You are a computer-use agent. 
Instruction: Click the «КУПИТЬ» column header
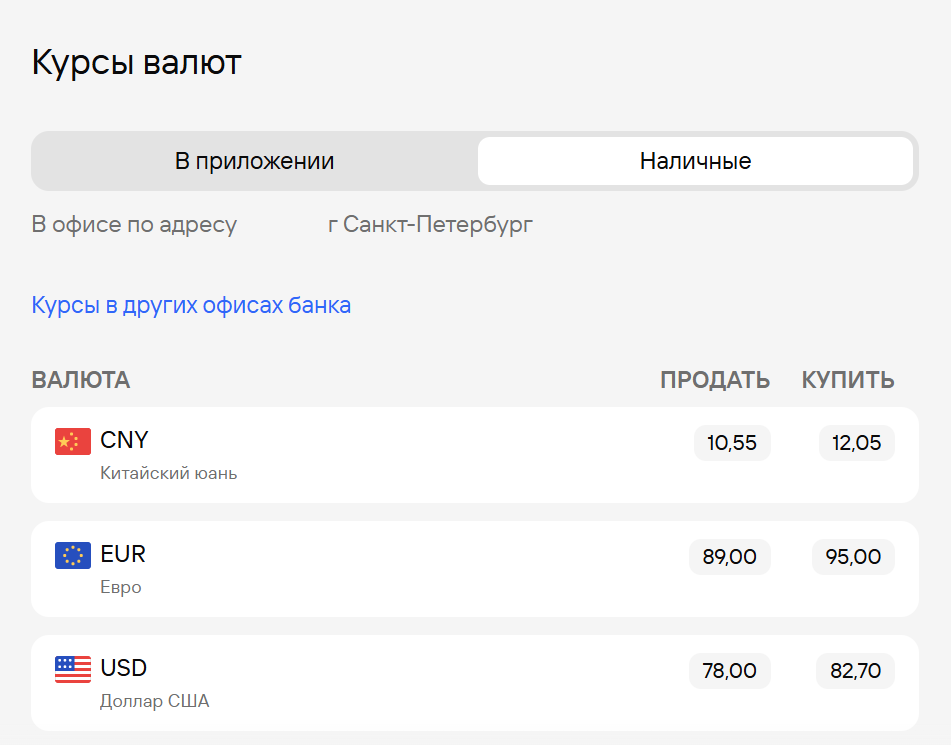pyautogui.click(x=848, y=380)
